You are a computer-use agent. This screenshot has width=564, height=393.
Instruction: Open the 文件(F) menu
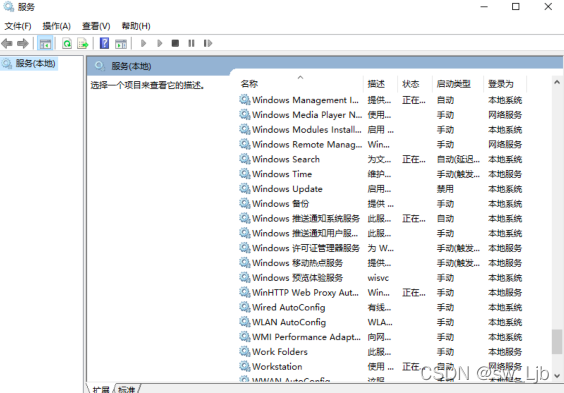(x=18, y=26)
